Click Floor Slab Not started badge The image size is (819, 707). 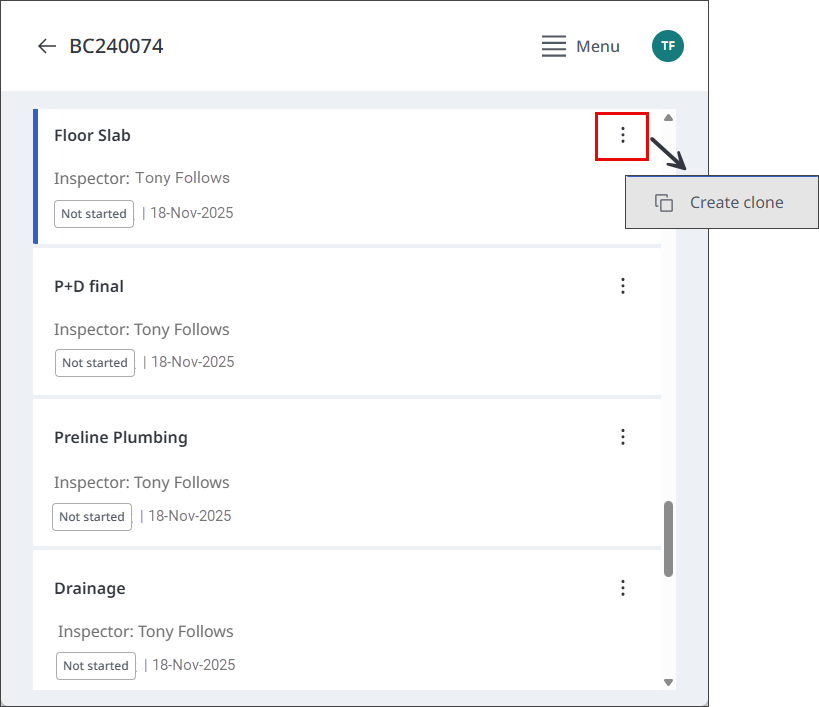[94, 214]
